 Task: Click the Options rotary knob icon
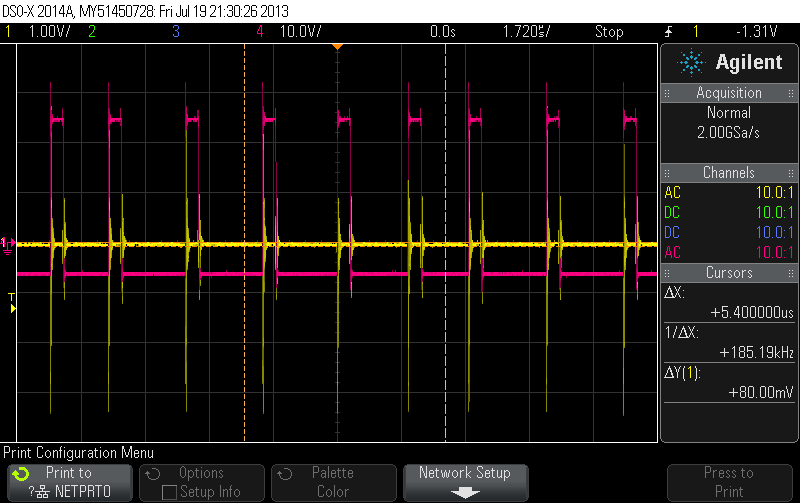click(153, 474)
